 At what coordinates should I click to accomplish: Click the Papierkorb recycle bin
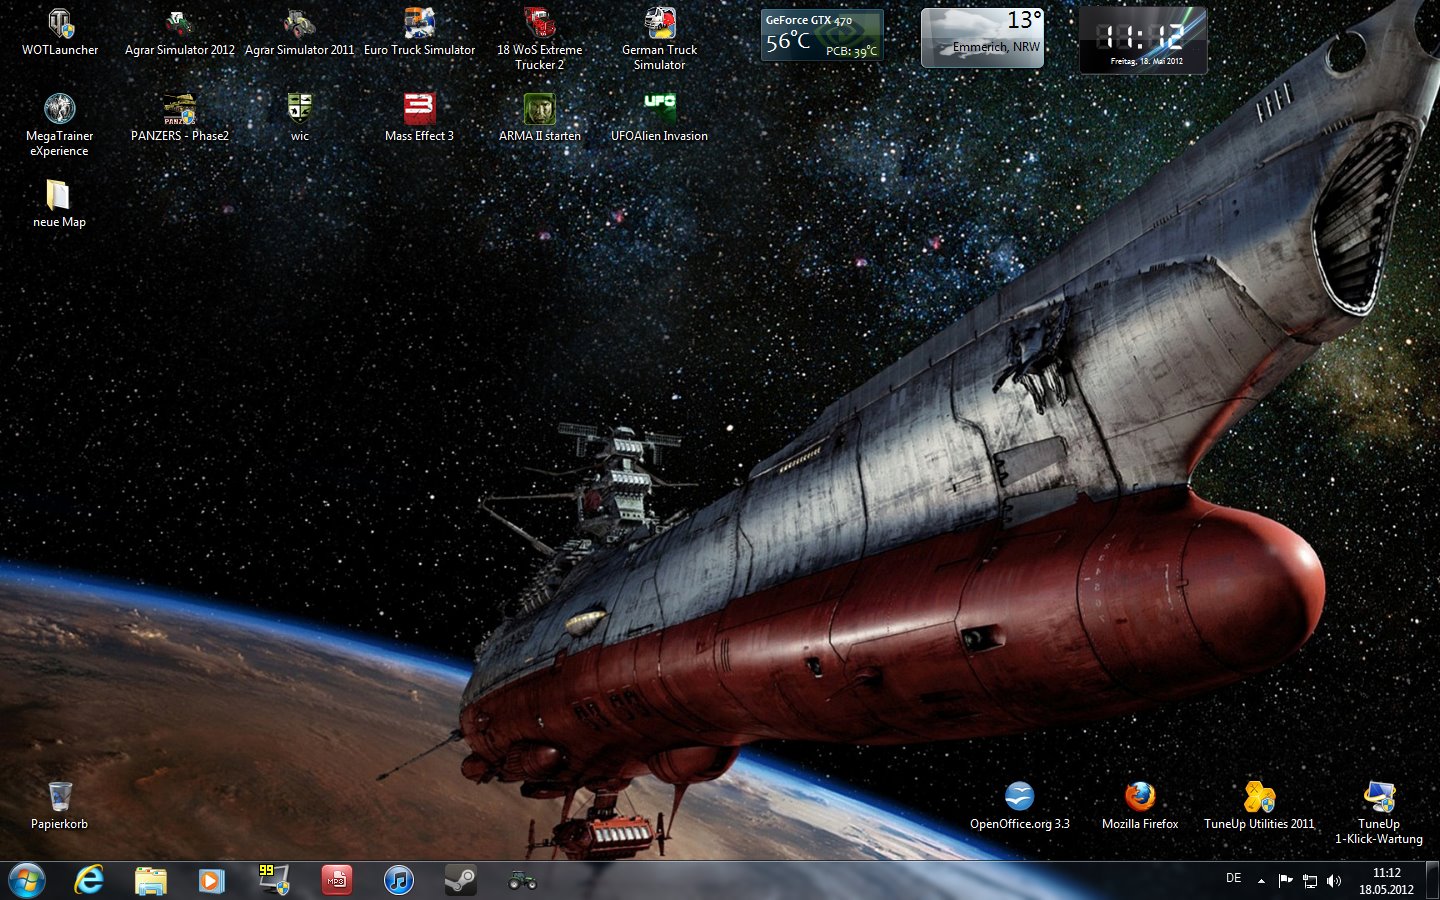[60, 797]
